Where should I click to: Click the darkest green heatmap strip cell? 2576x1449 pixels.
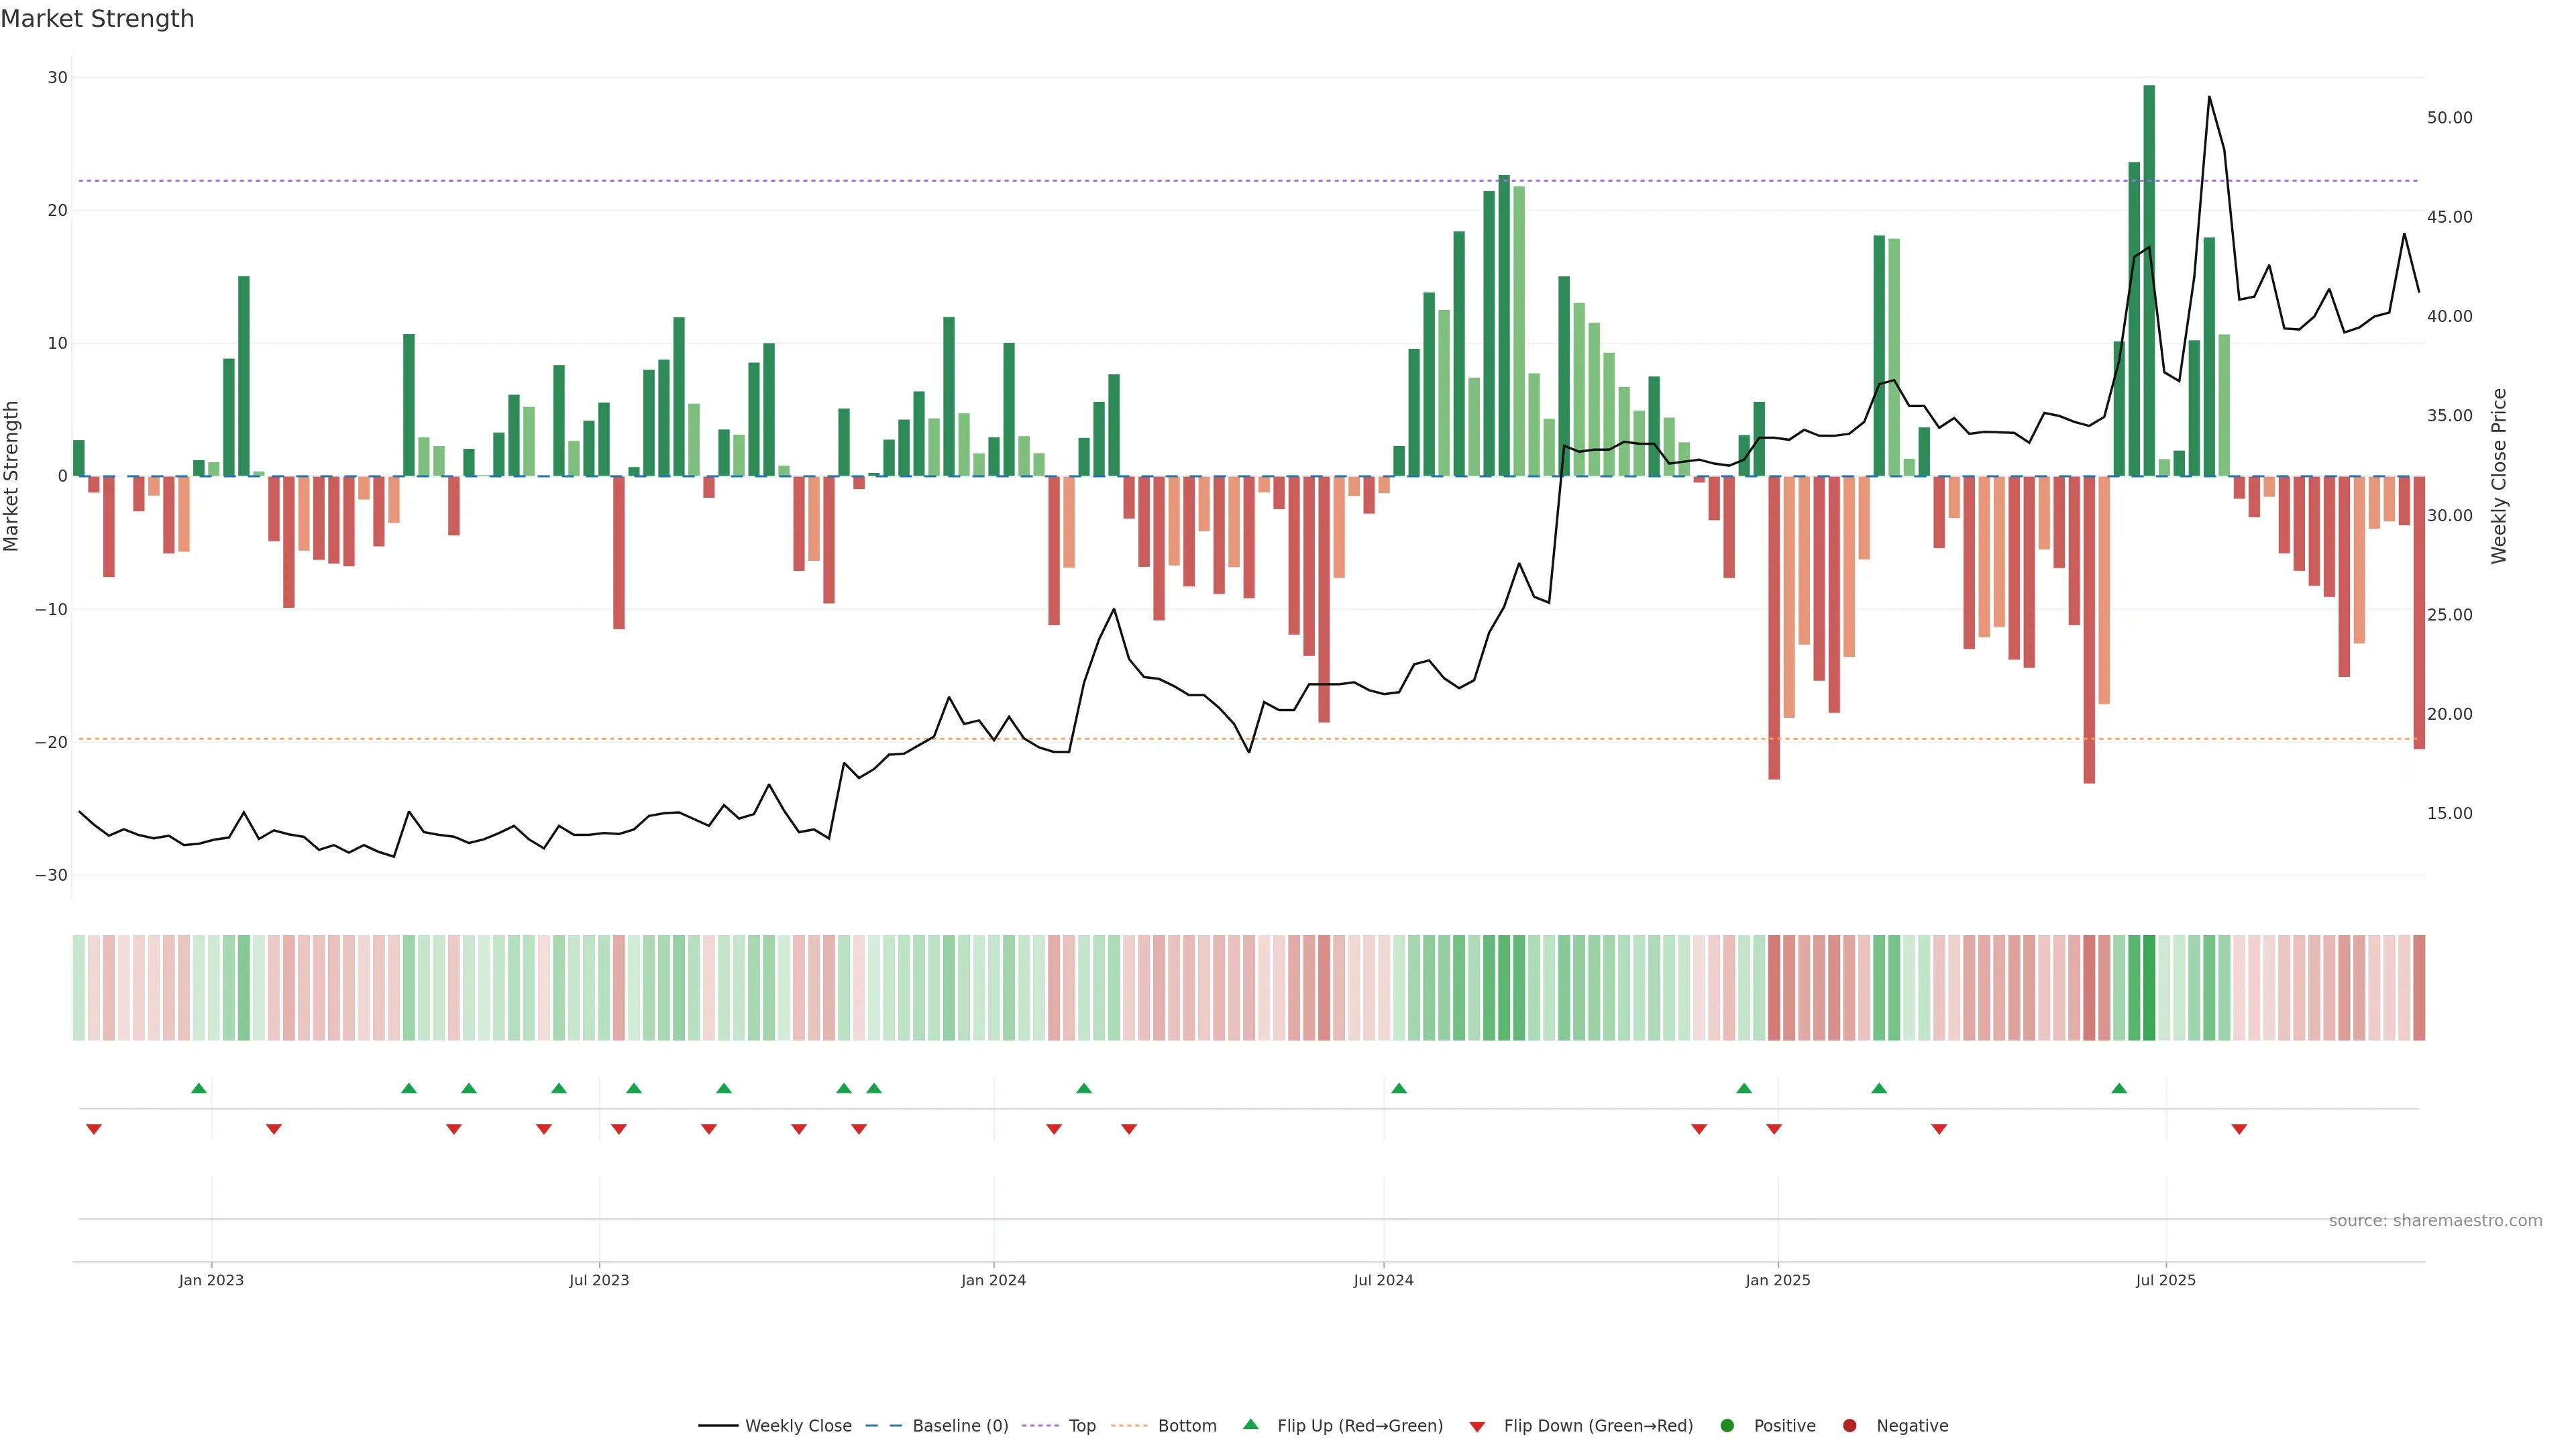(2149, 988)
